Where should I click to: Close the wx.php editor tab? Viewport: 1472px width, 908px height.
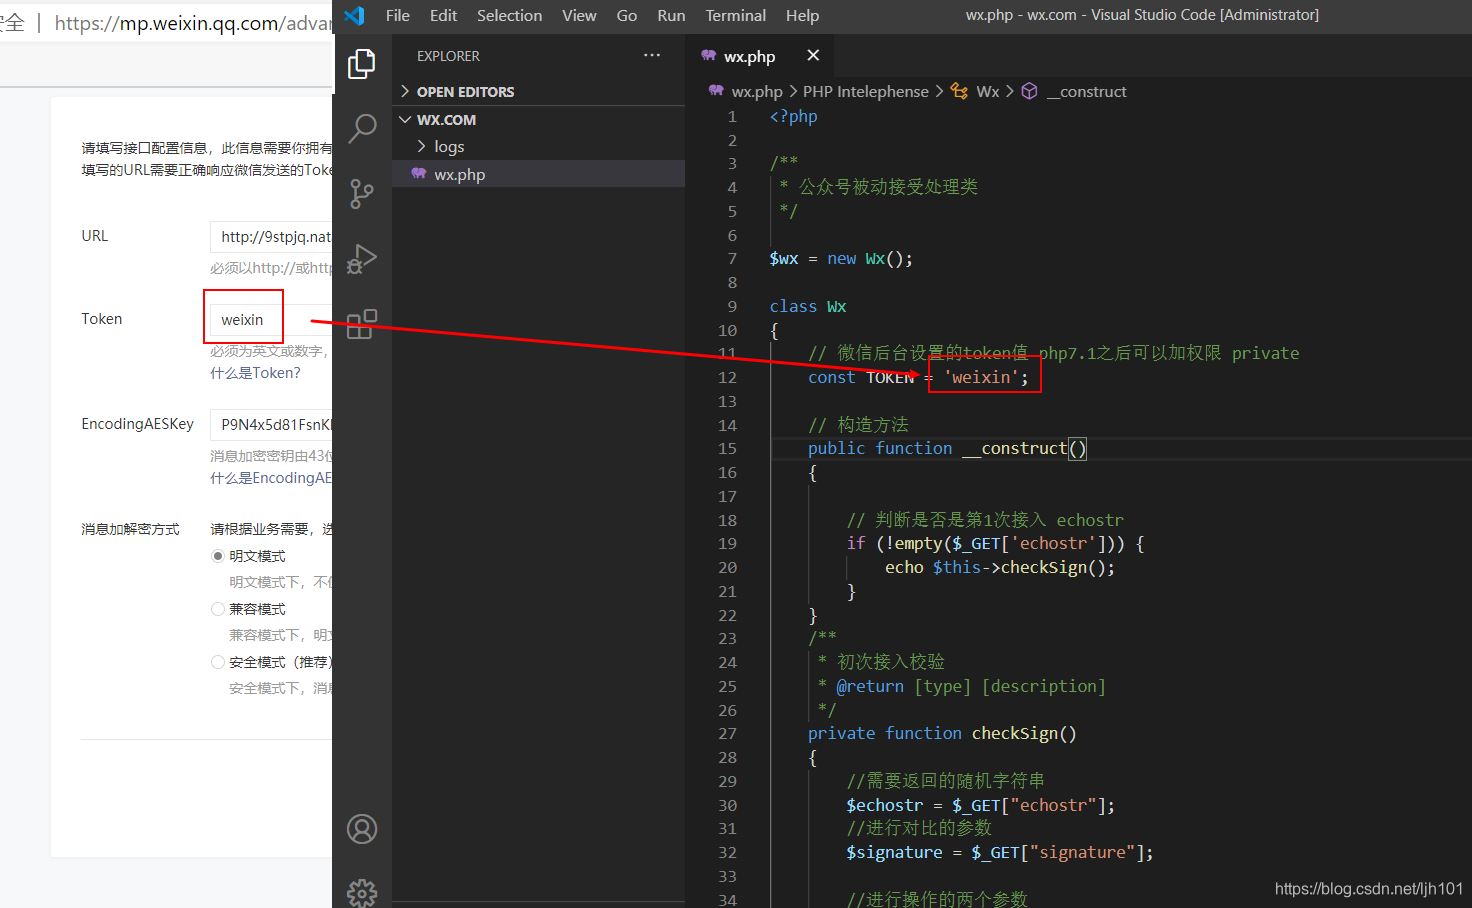pos(813,56)
